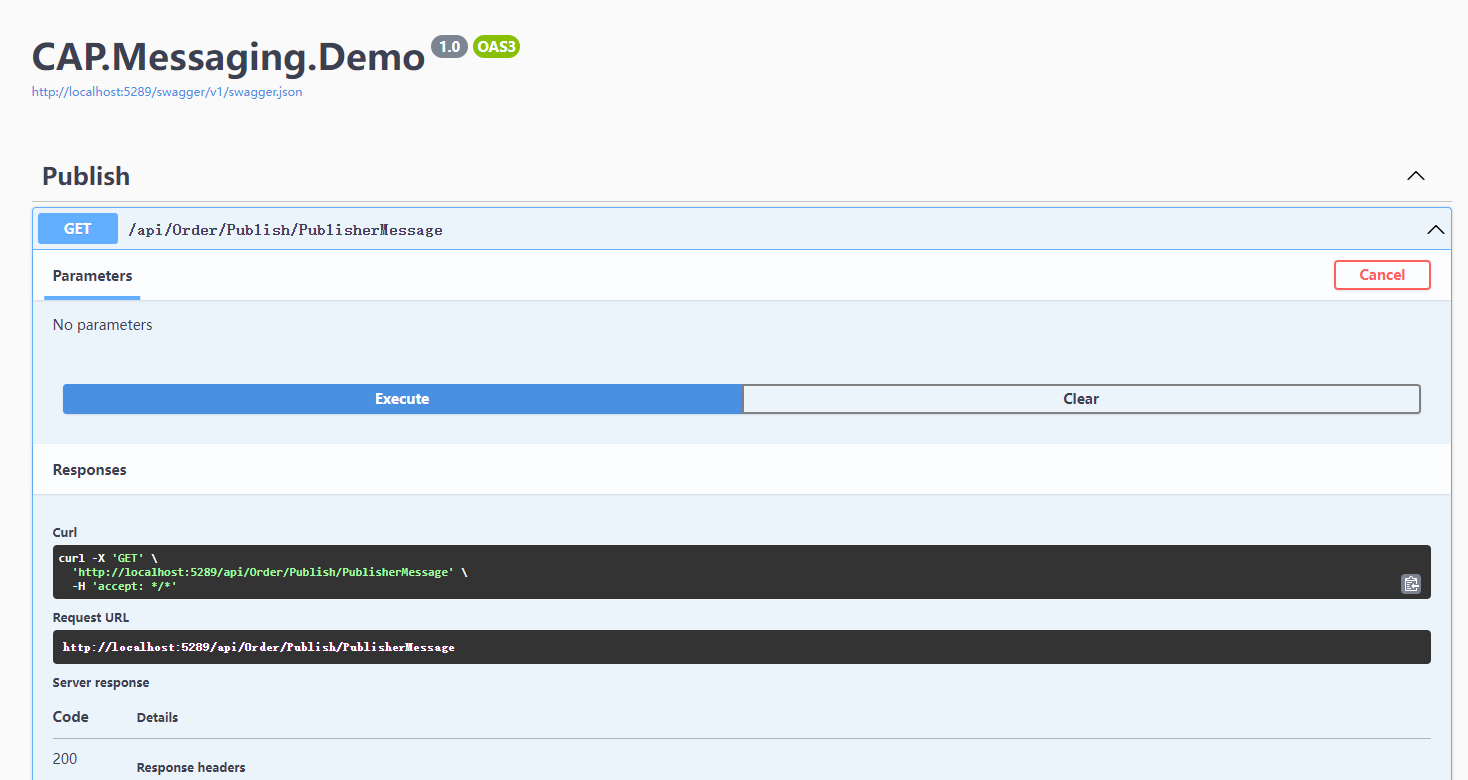Collapse the GET PublisherMessage operation arrow
This screenshot has height=780, width=1468.
1436,230
